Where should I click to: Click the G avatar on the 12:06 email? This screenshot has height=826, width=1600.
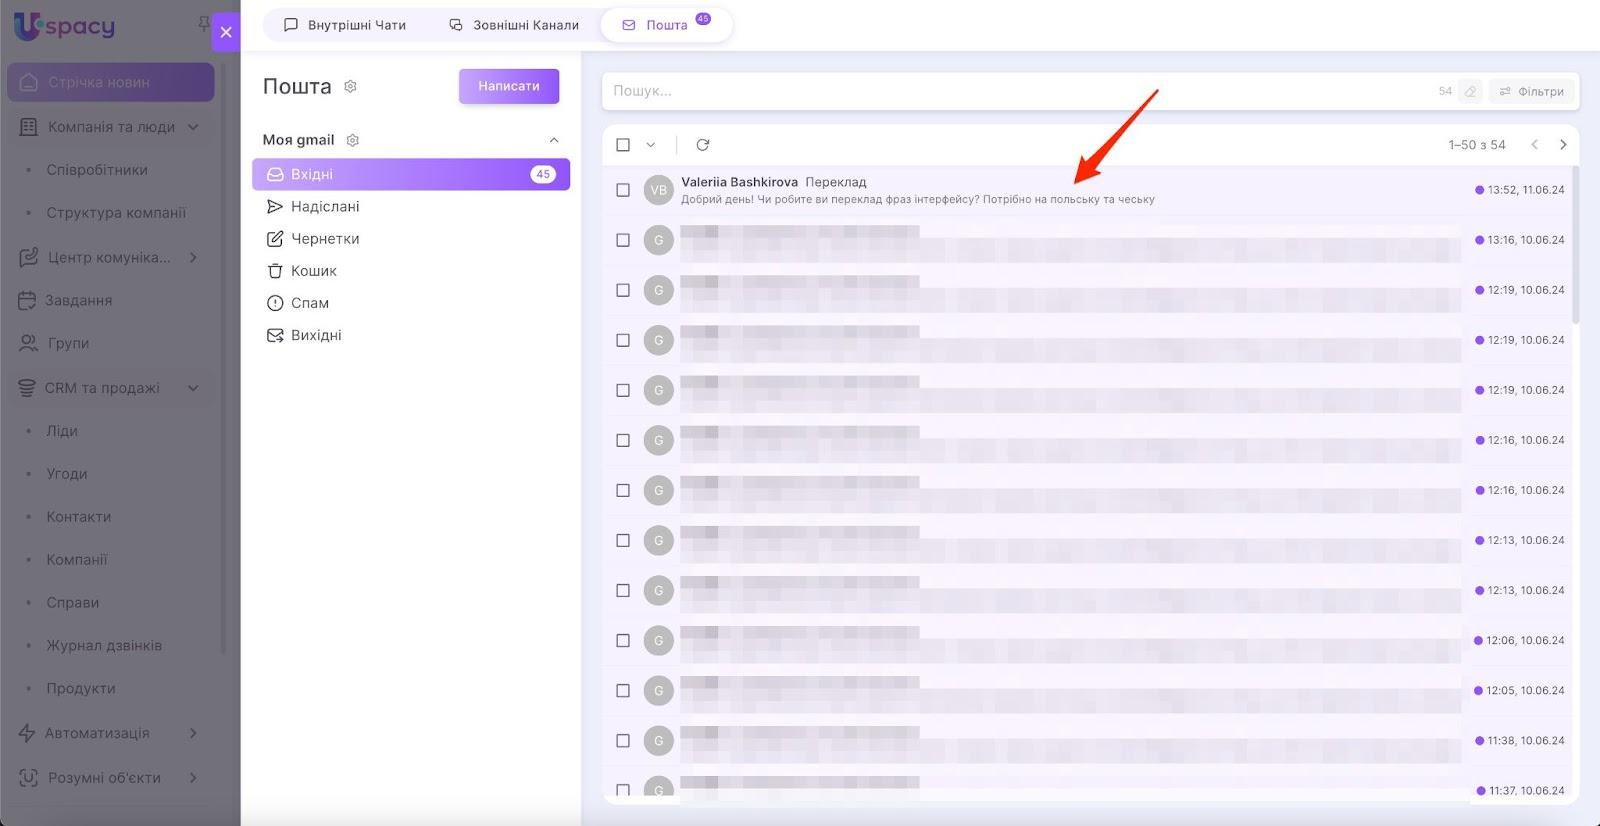[658, 641]
